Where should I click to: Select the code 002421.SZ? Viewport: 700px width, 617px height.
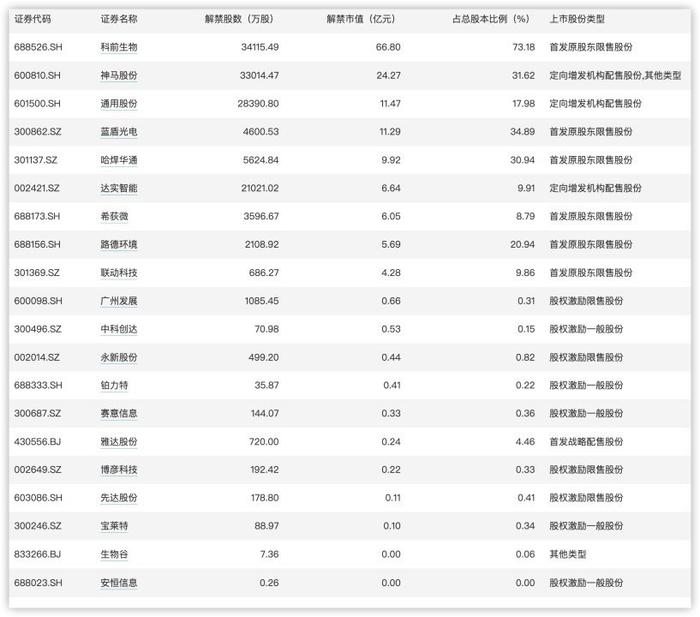[x=37, y=188]
